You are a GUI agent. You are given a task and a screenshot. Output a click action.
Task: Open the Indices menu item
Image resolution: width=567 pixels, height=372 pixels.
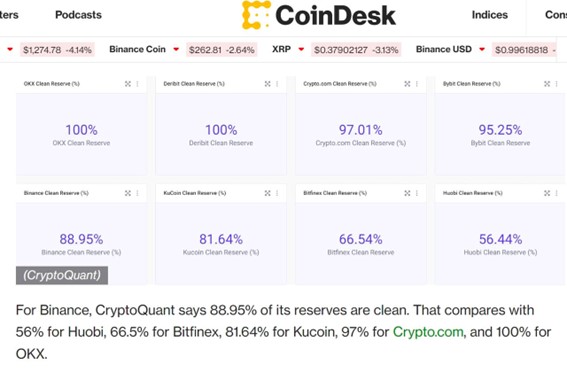490,15
